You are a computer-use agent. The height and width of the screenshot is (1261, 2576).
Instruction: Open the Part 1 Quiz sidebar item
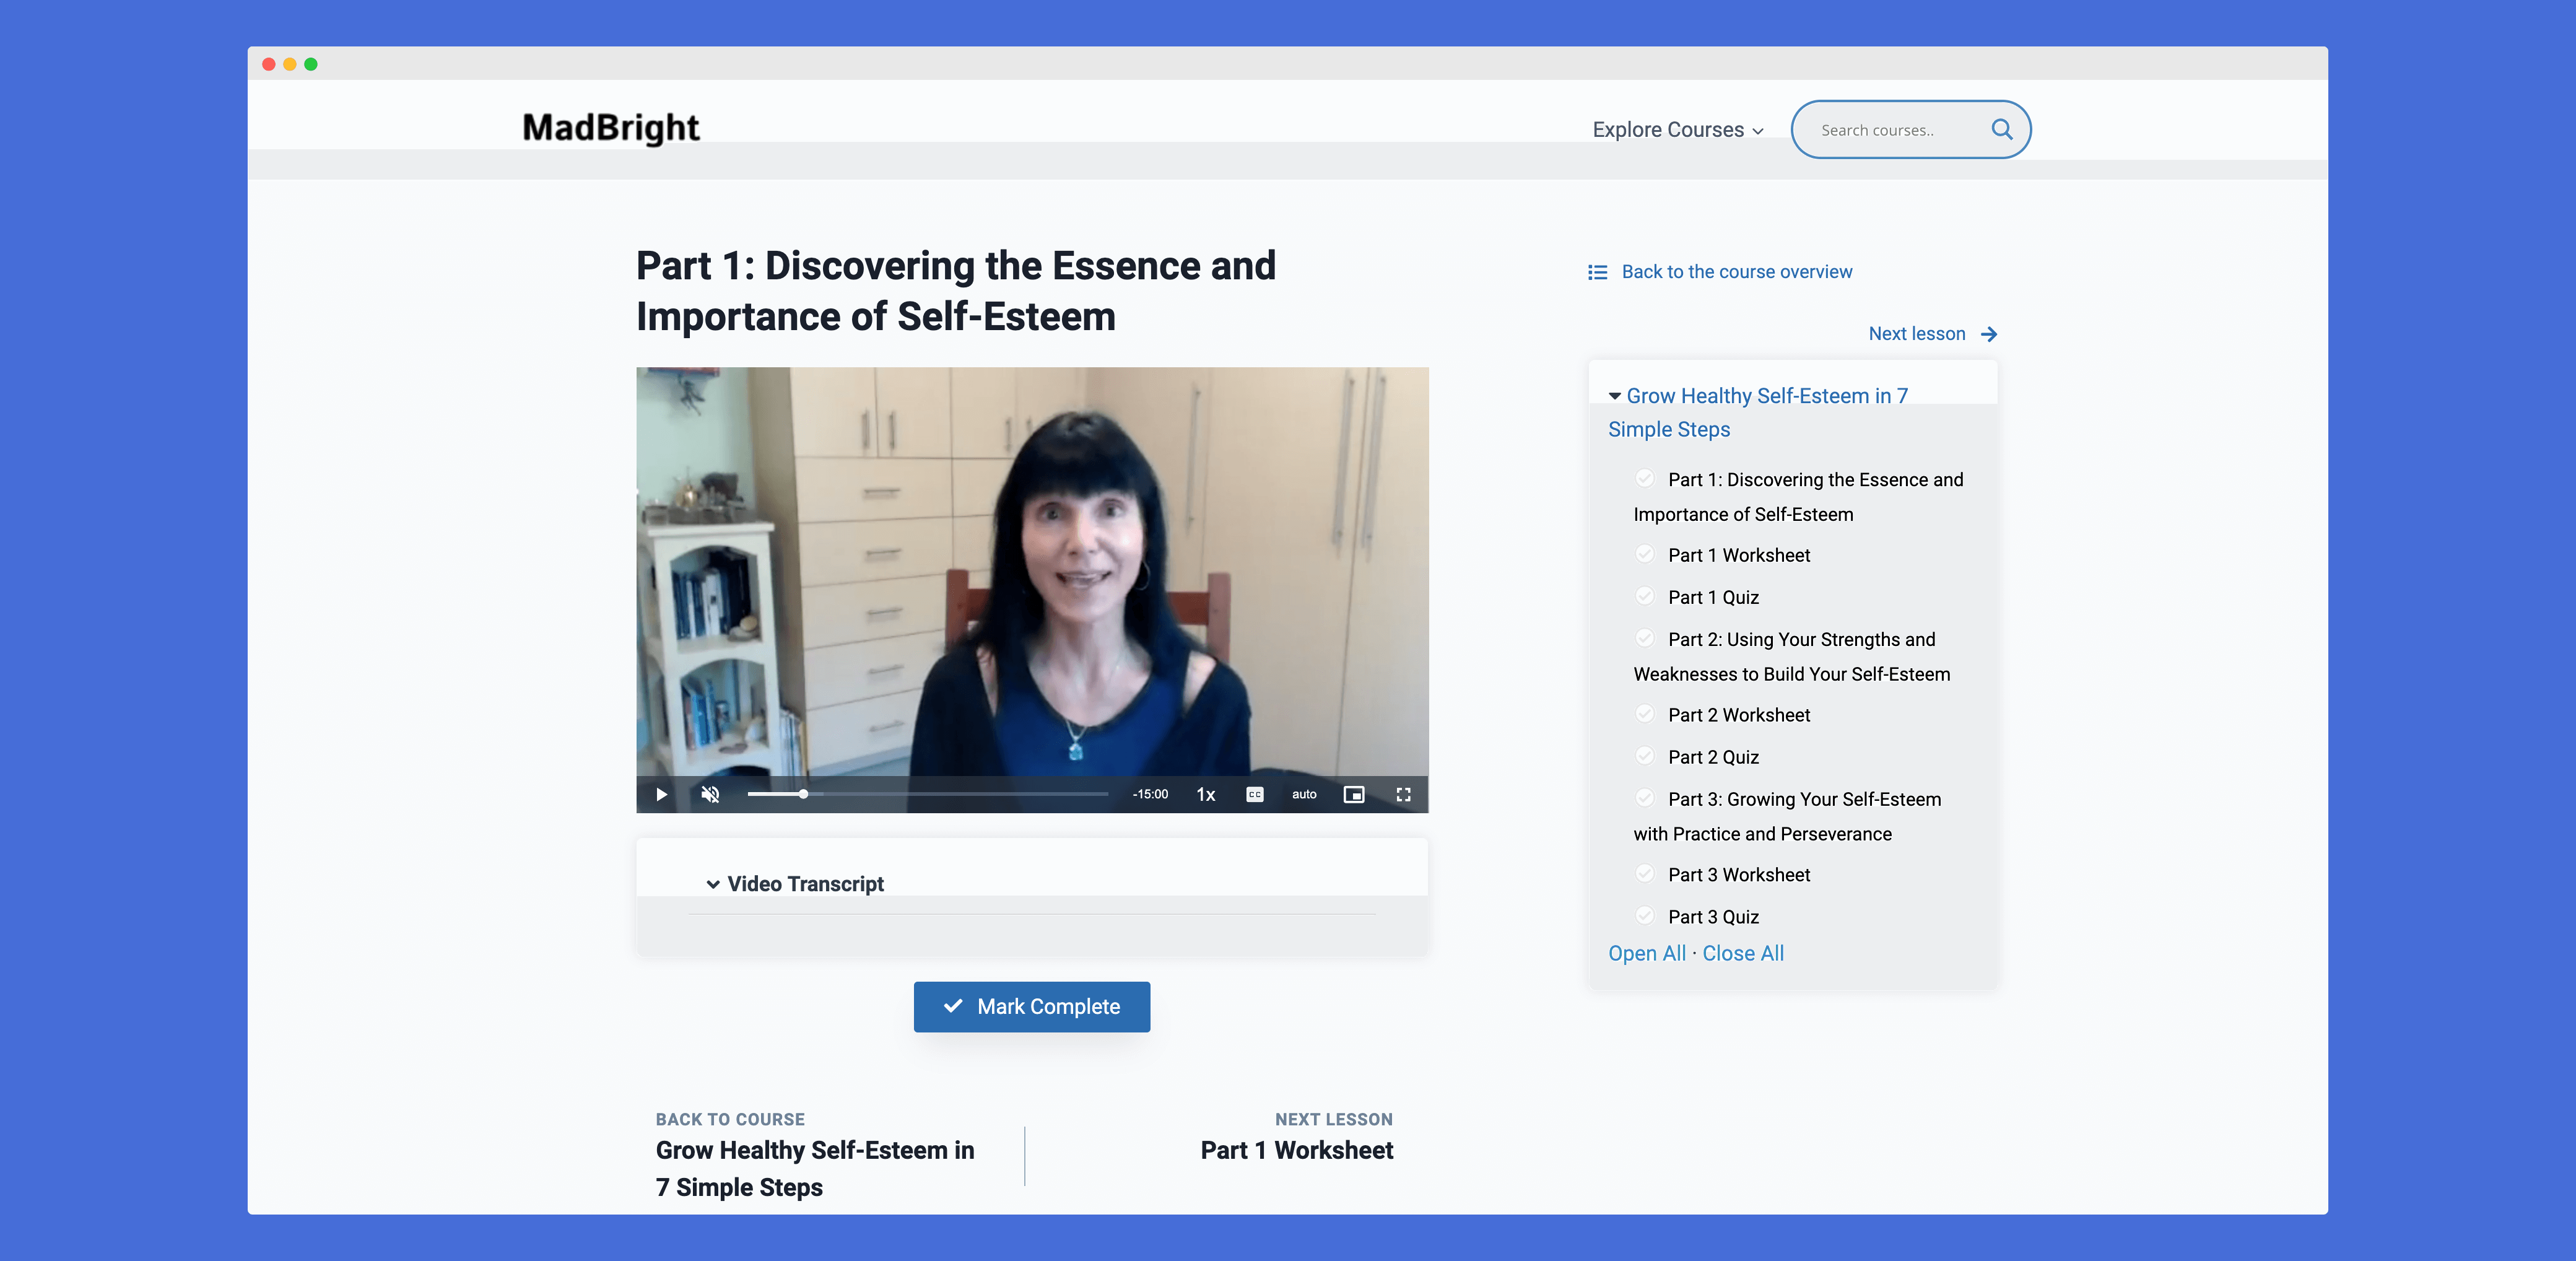(1713, 597)
